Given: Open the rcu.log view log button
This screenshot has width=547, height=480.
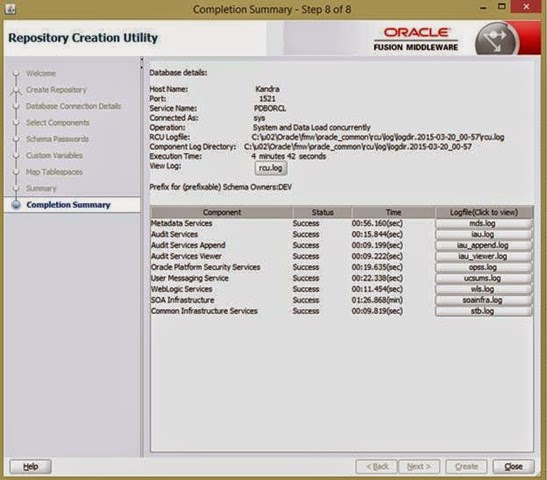Looking at the screenshot, I should point(271,168).
